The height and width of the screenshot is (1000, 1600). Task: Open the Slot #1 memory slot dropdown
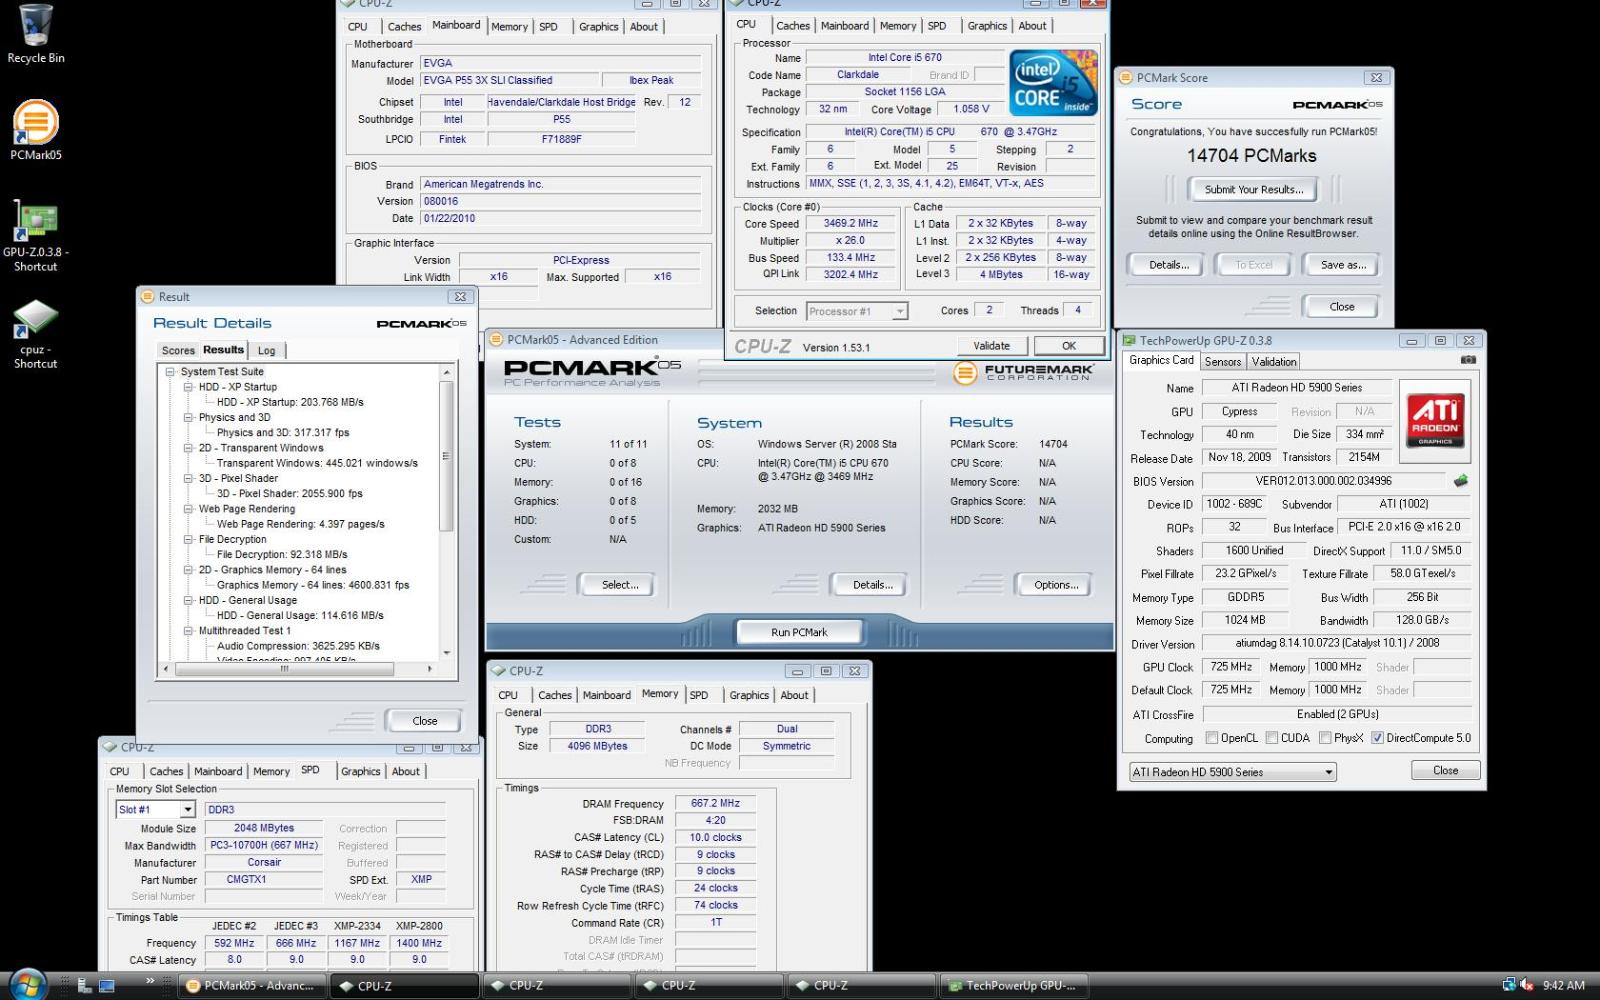click(155, 809)
